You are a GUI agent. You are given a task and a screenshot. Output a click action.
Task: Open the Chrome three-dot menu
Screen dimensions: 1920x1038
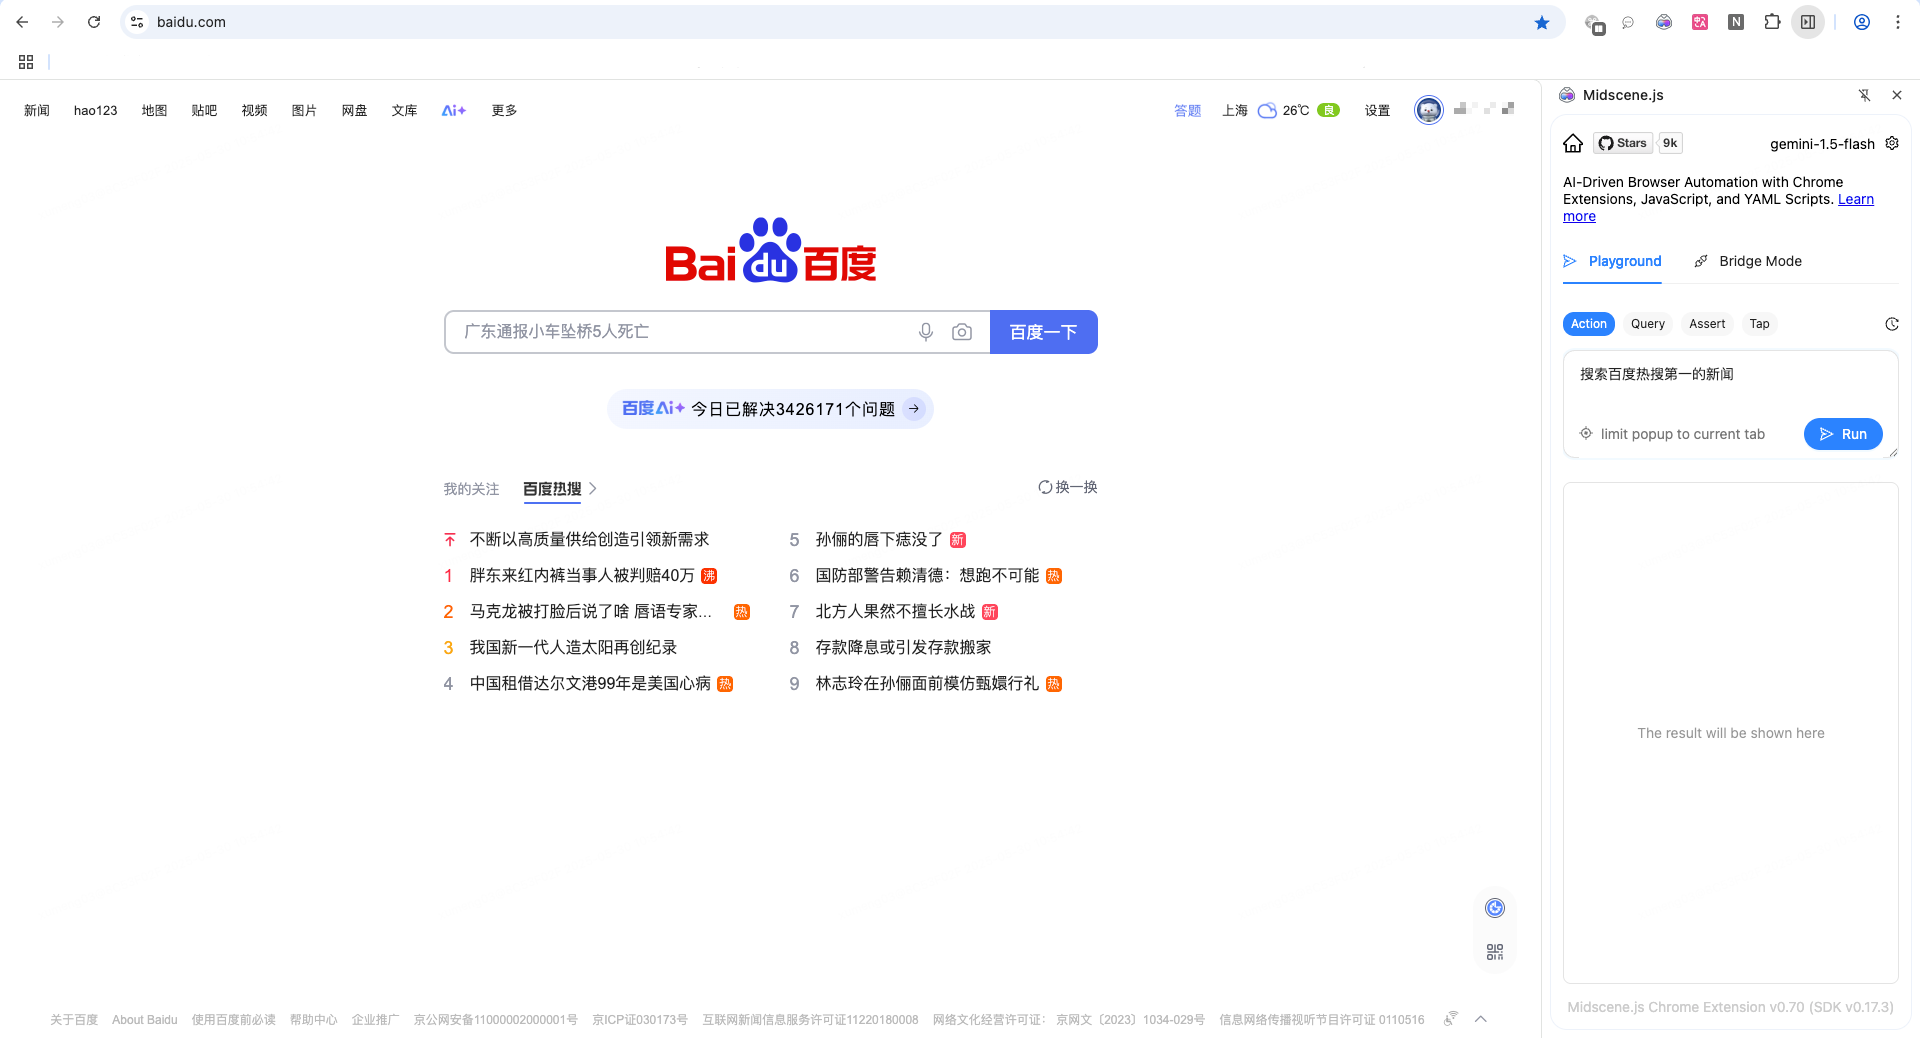click(1898, 22)
